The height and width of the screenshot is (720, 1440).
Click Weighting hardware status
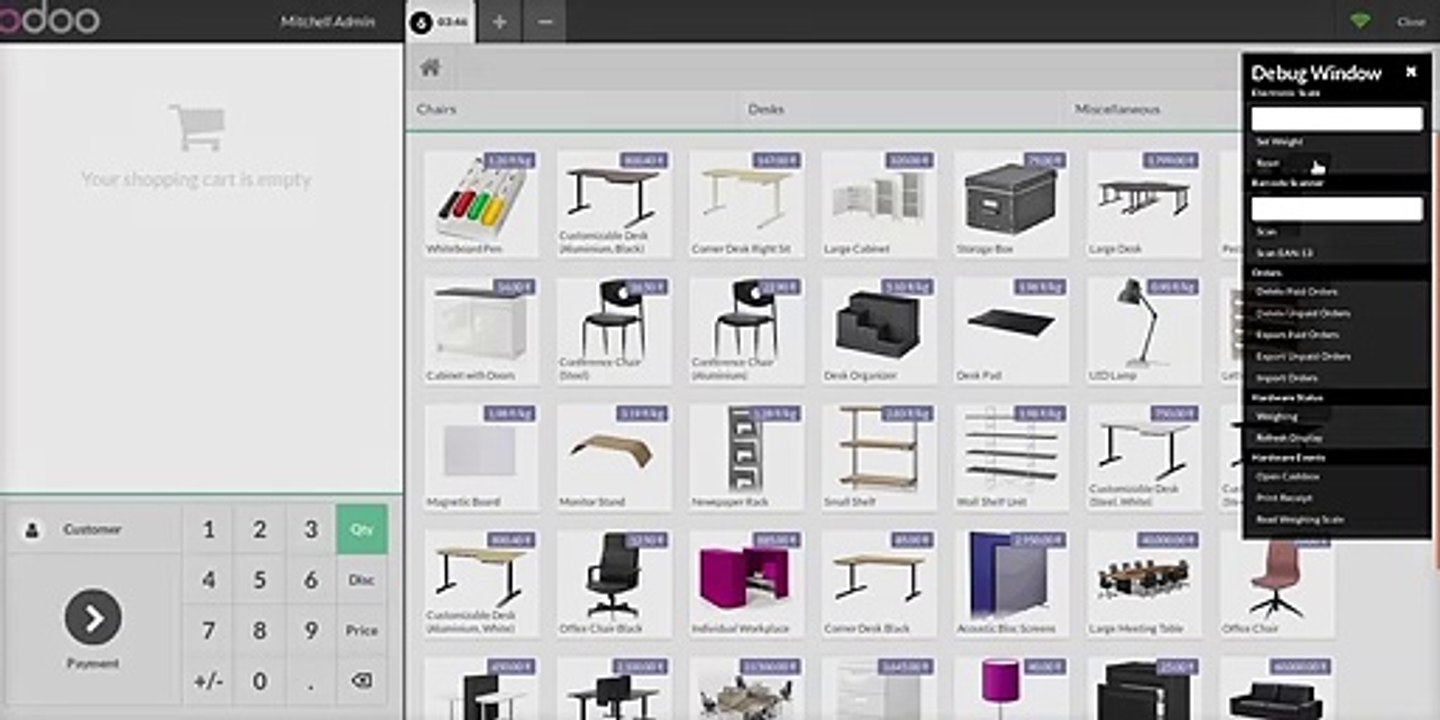click(1277, 417)
